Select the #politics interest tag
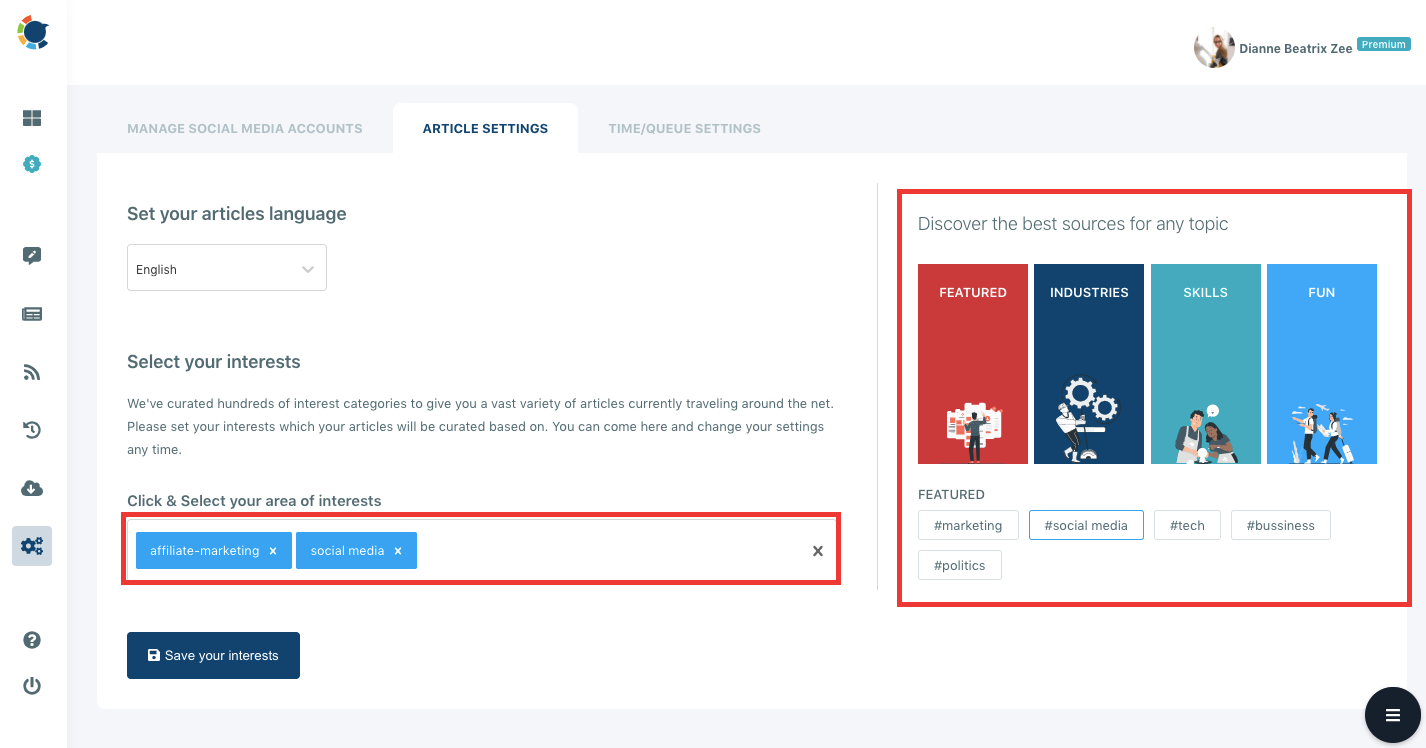This screenshot has width=1426, height=748. (x=959, y=565)
